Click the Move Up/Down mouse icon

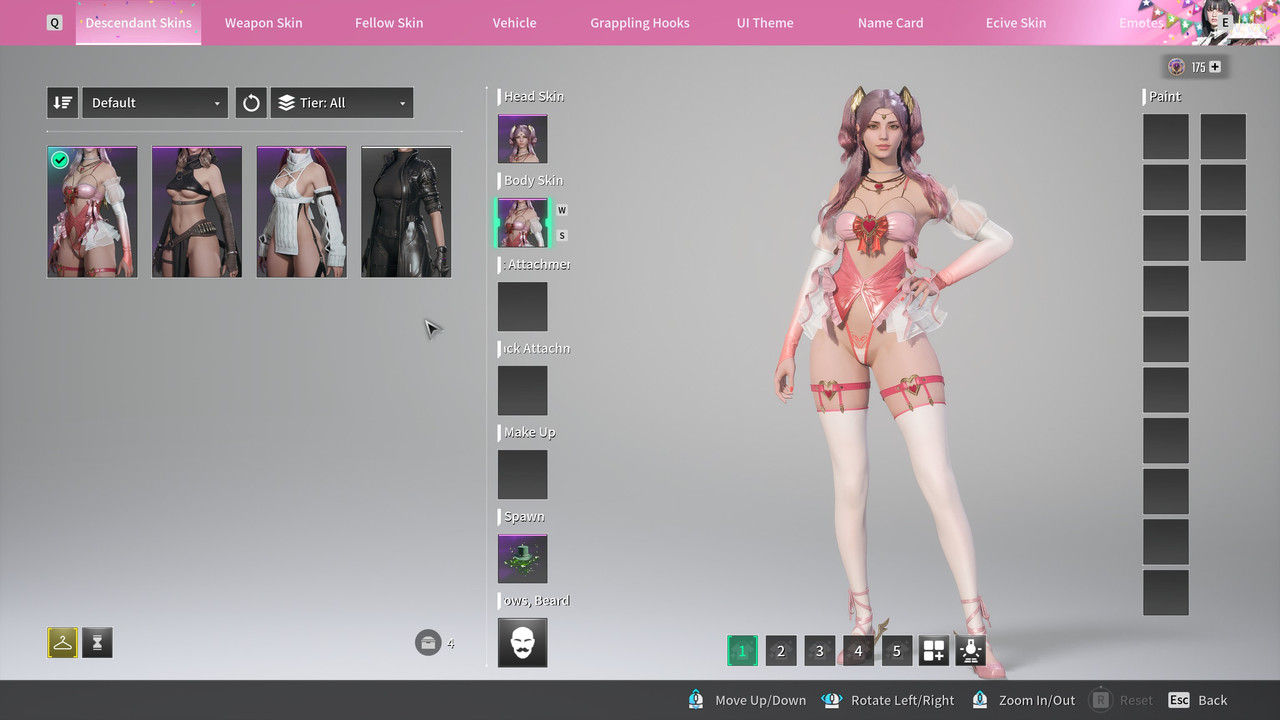pos(695,700)
